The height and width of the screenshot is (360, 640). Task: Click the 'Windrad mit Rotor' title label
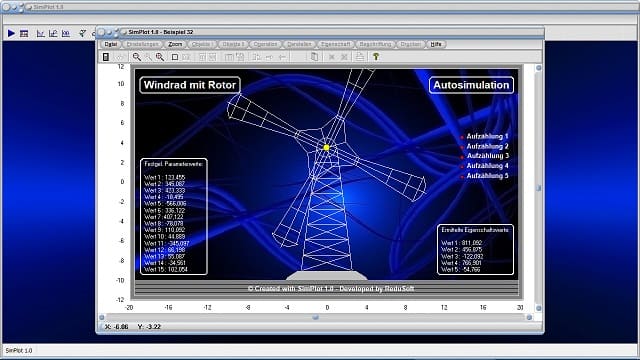click(190, 85)
